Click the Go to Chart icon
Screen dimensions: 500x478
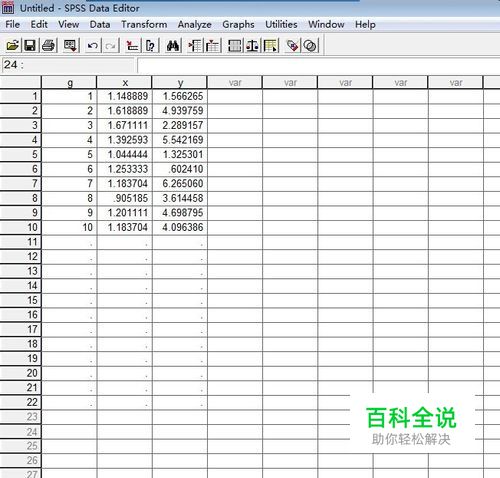(x=132, y=45)
